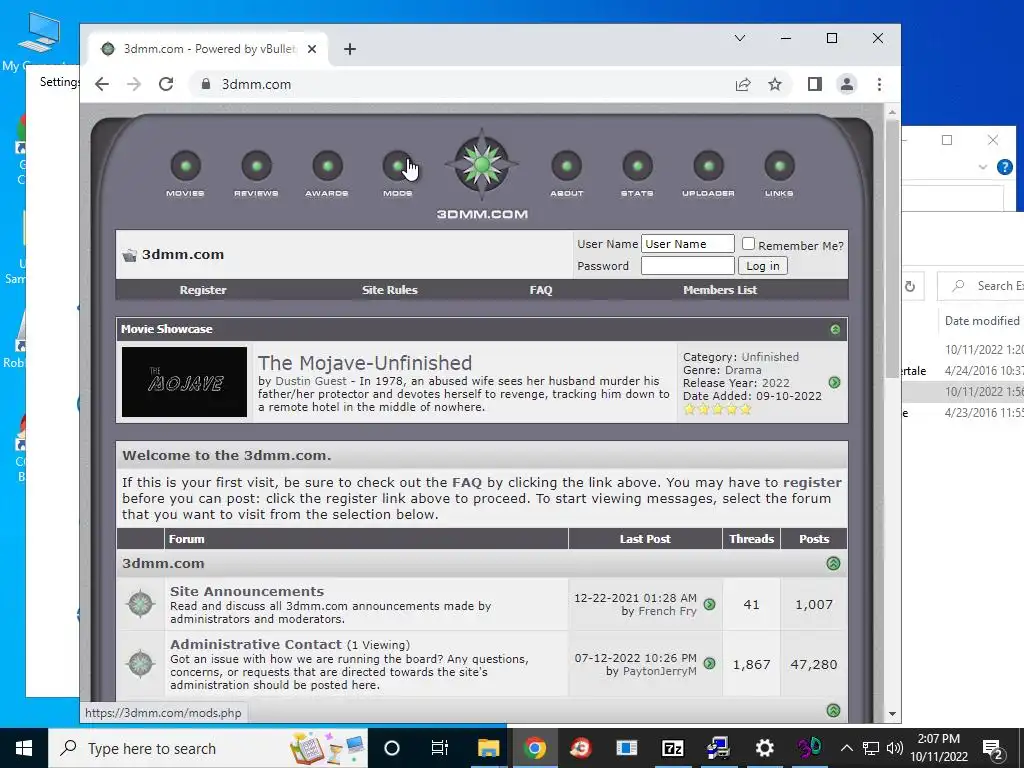Close the 3dmm.com tab
Image resolution: width=1024 pixels, height=768 pixels.
click(x=312, y=49)
